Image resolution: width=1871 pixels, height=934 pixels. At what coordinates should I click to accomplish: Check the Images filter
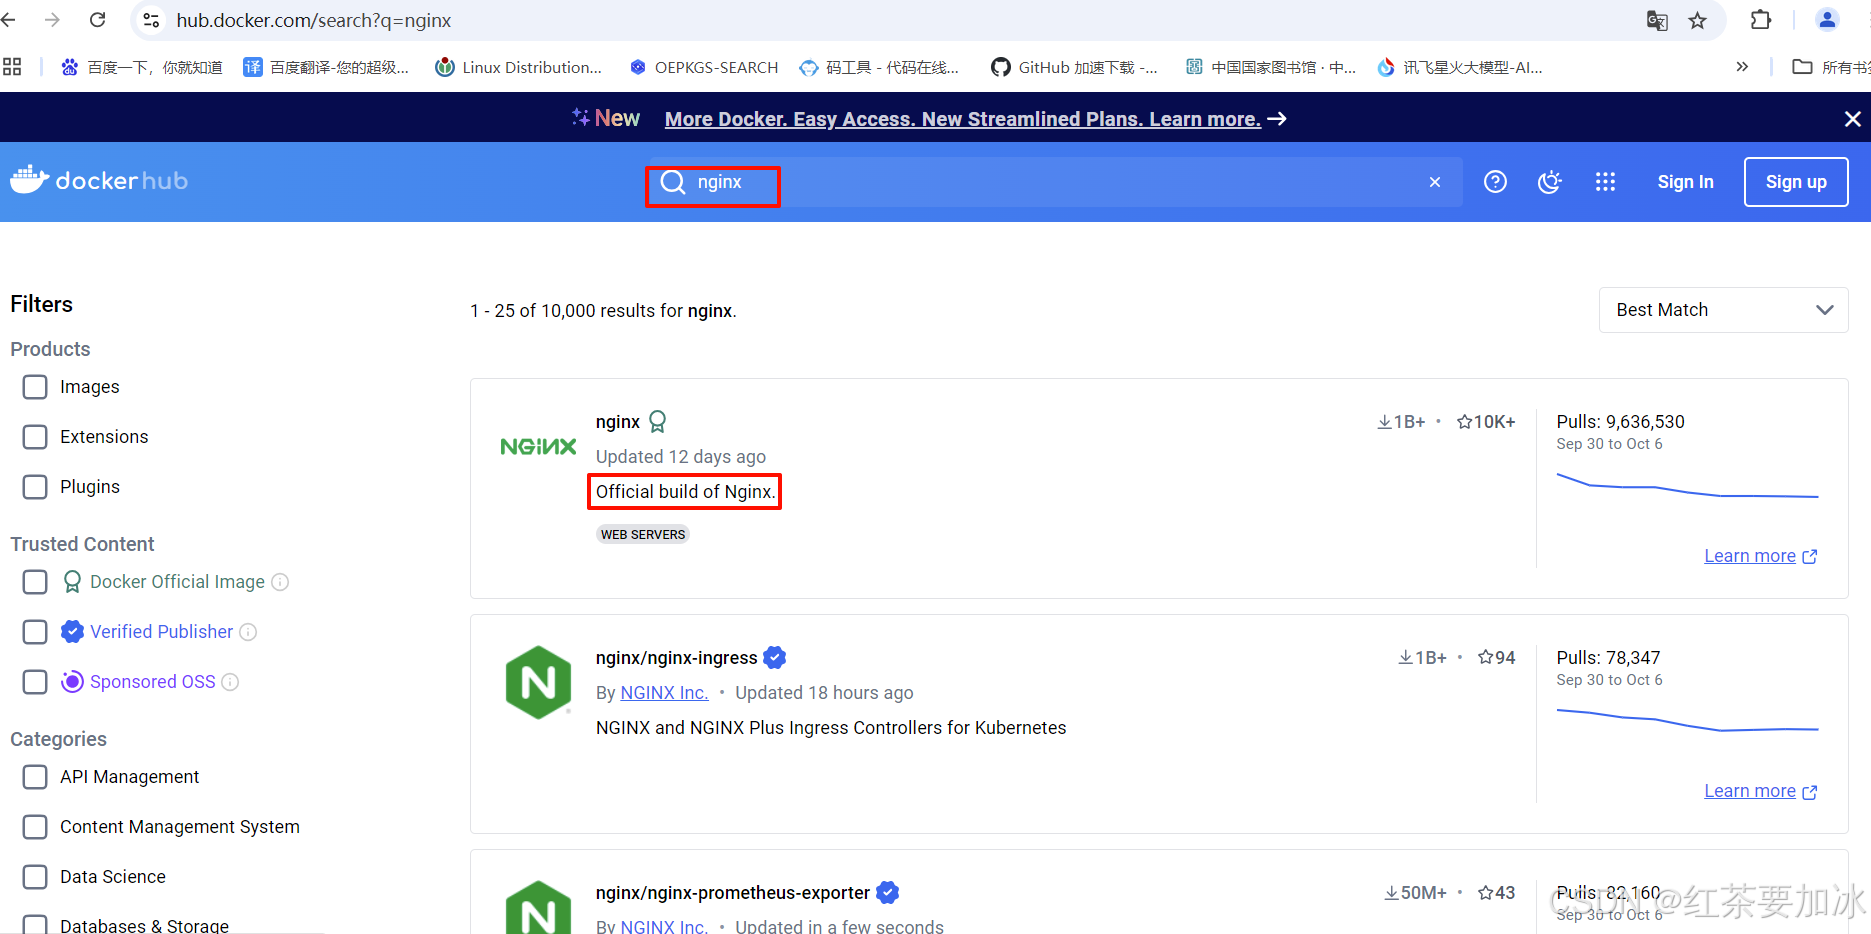tap(35, 387)
